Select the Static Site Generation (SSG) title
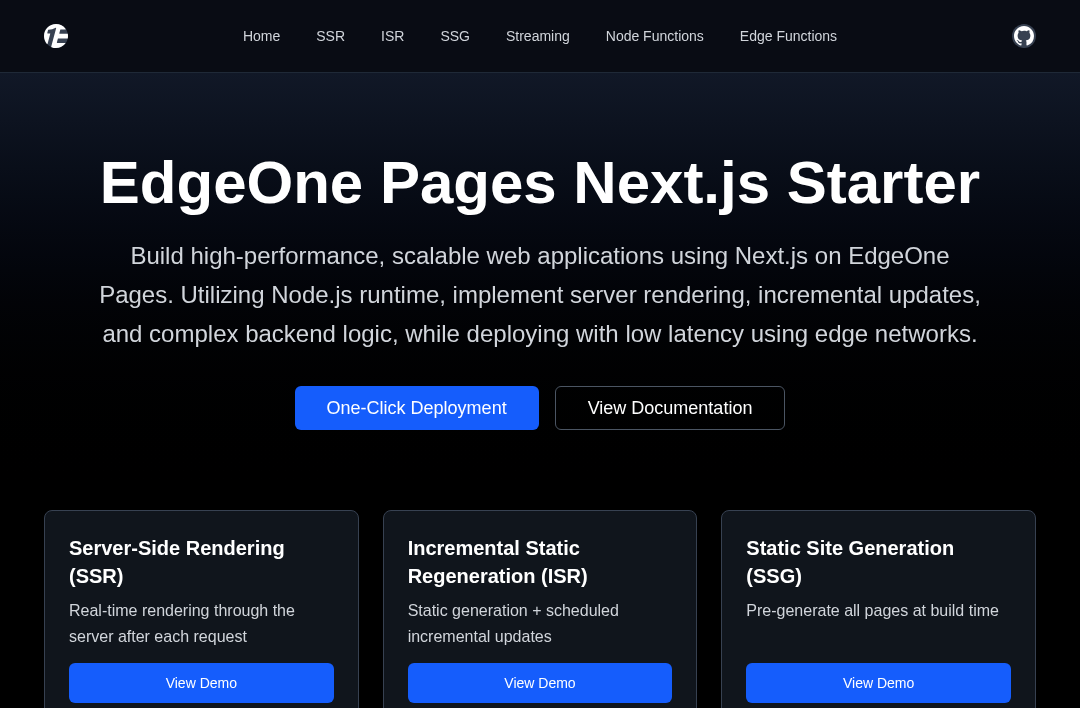This screenshot has height=708, width=1080. pos(850,562)
